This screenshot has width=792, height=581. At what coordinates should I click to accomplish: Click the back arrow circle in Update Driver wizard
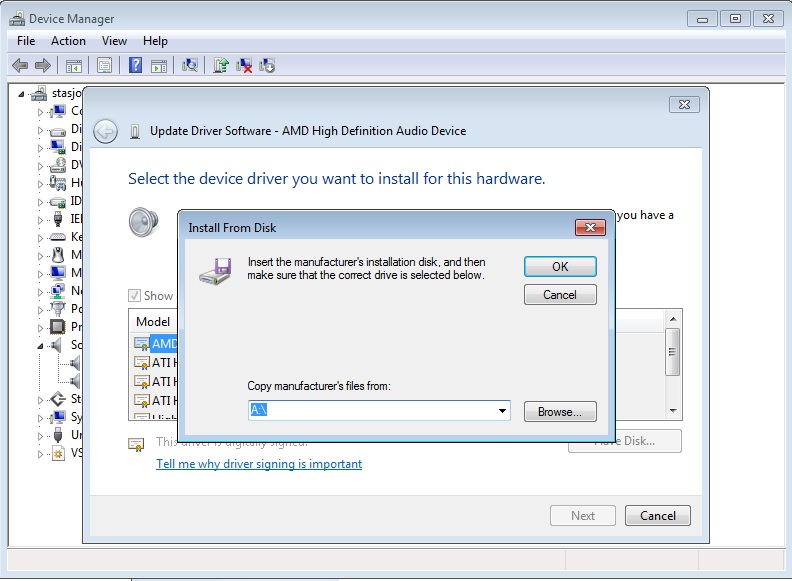[106, 132]
